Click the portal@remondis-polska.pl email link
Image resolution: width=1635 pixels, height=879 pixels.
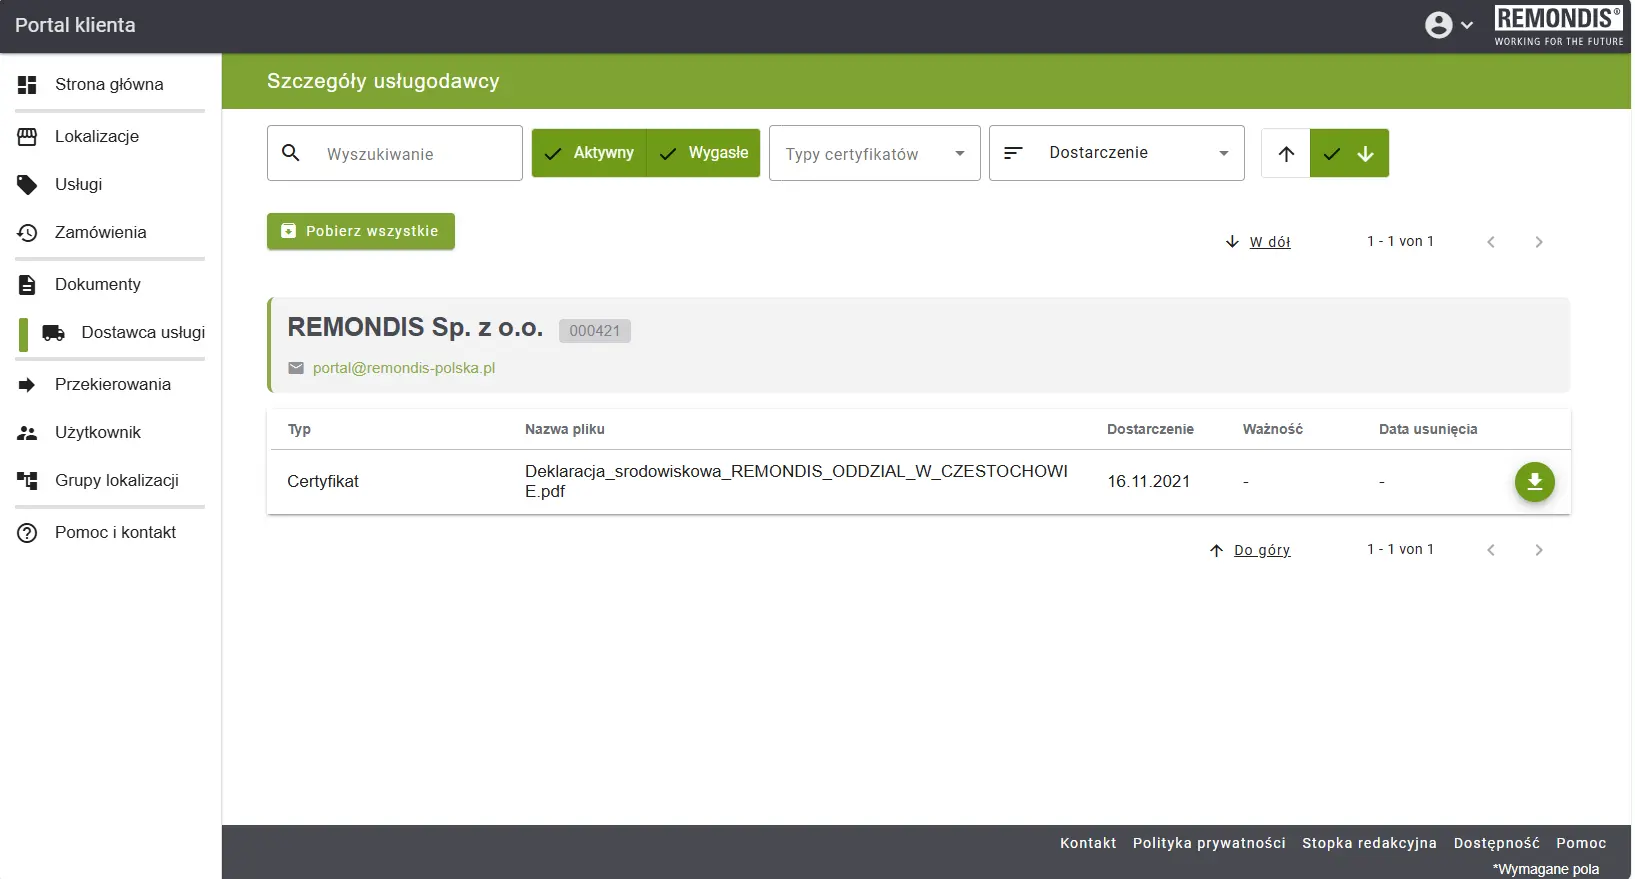pos(403,368)
